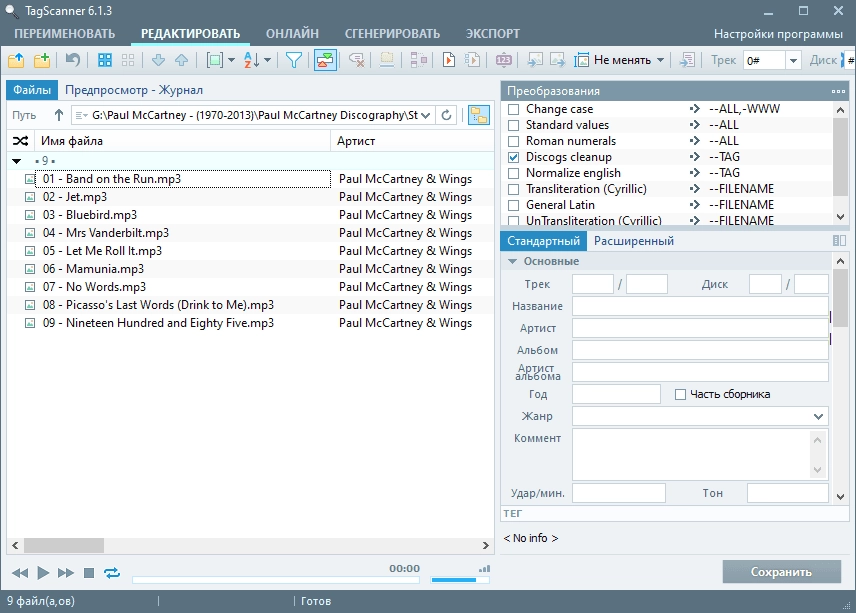Move selected file down with the arrow icon
The image size is (856, 613).
pos(158,60)
